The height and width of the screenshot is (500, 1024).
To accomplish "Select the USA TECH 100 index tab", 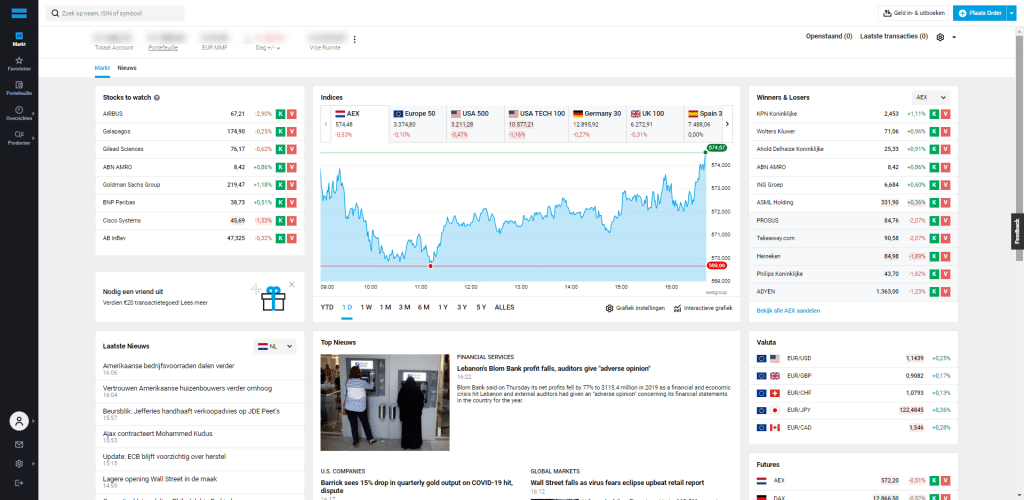I will coord(537,123).
